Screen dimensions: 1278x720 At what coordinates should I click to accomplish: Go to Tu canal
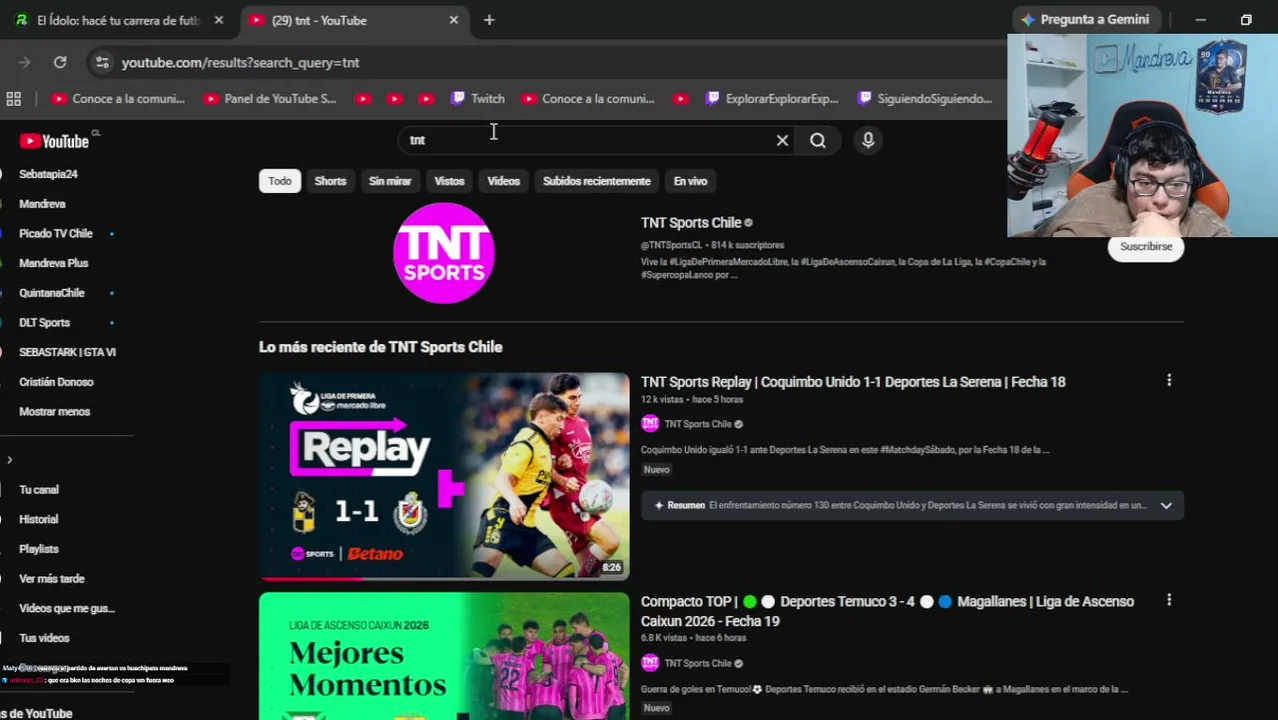(39, 490)
